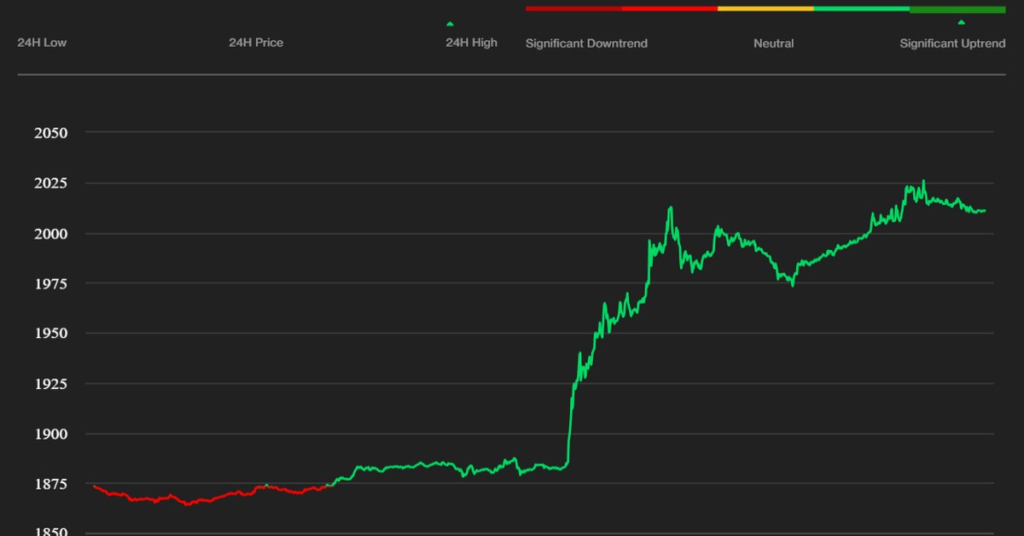Click the yellow neutral segment of the trend bar
Image resolution: width=1024 pixels, height=536 pixels.
click(765, 9)
